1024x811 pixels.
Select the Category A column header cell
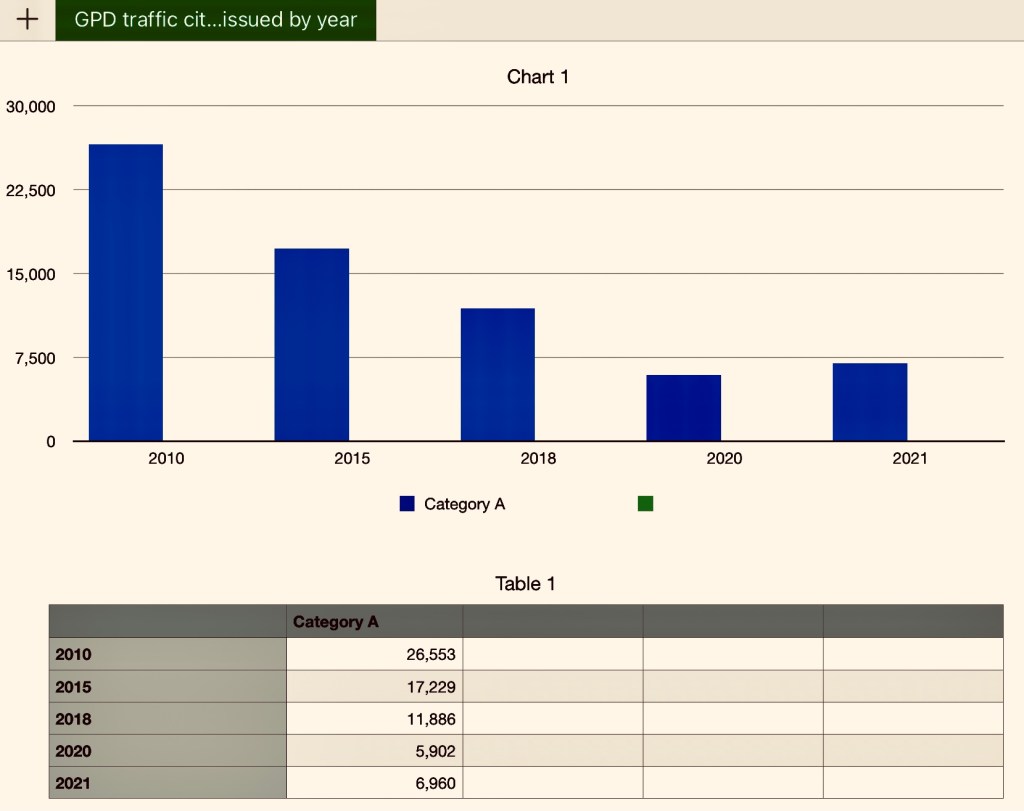point(374,622)
